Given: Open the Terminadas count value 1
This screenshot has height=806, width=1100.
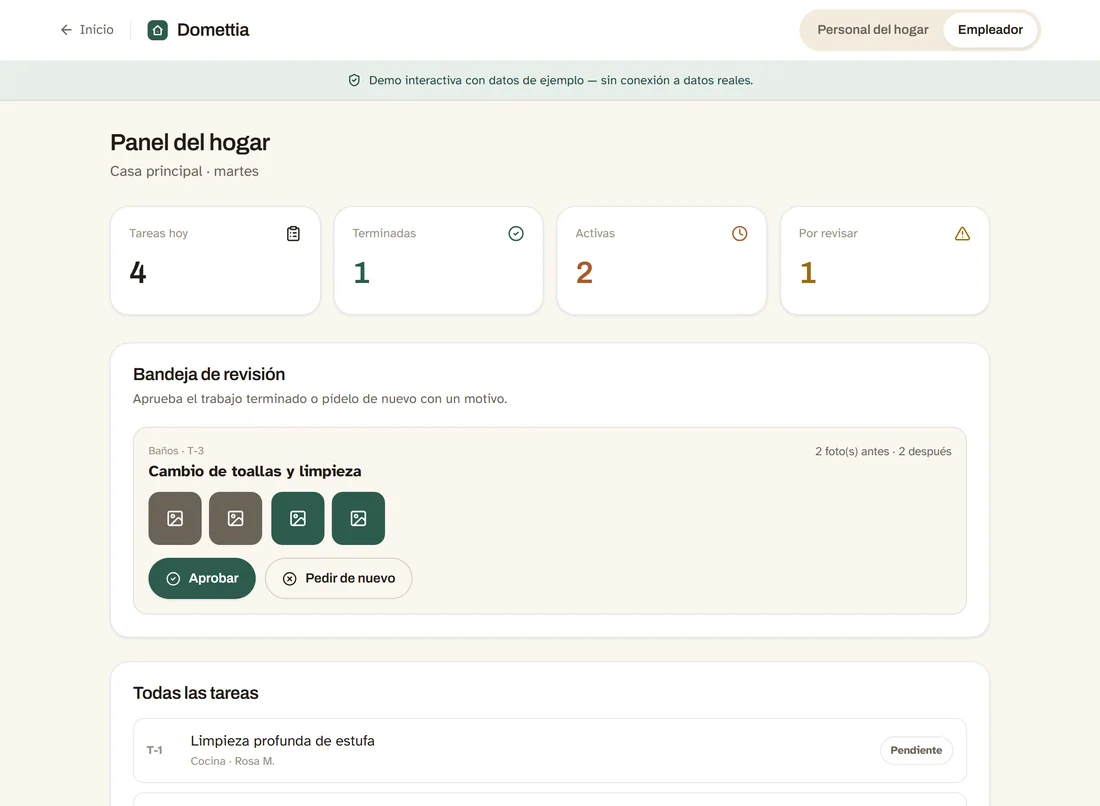Looking at the screenshot, I should click(x=361, y=272).
